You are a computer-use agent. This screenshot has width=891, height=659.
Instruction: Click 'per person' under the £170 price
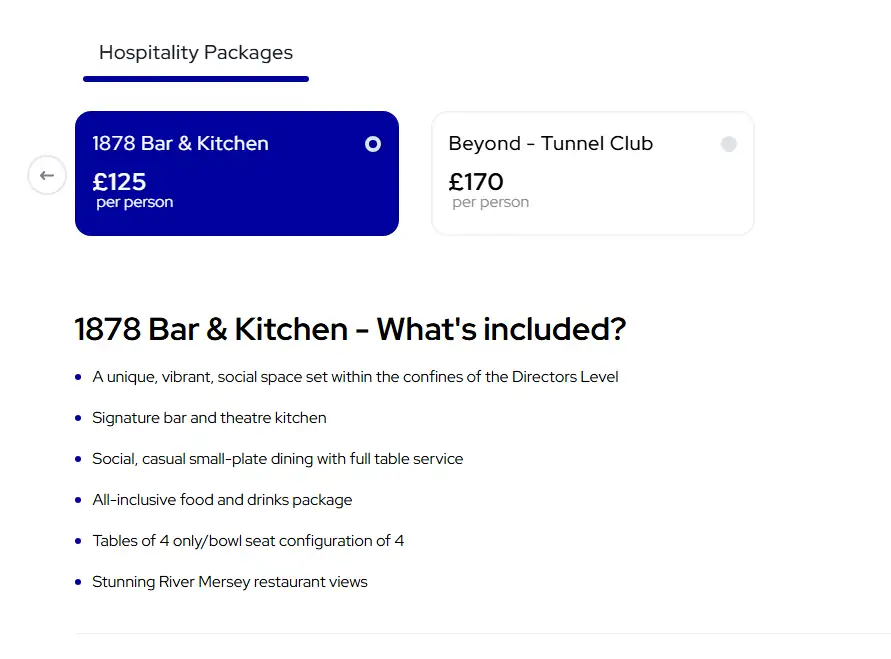pyautogui.click(x=491, y=203)
